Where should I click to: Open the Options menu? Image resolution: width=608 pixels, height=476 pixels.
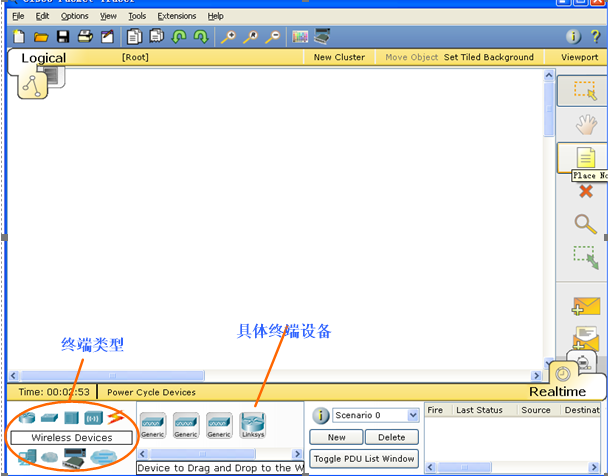coord(74,16)
